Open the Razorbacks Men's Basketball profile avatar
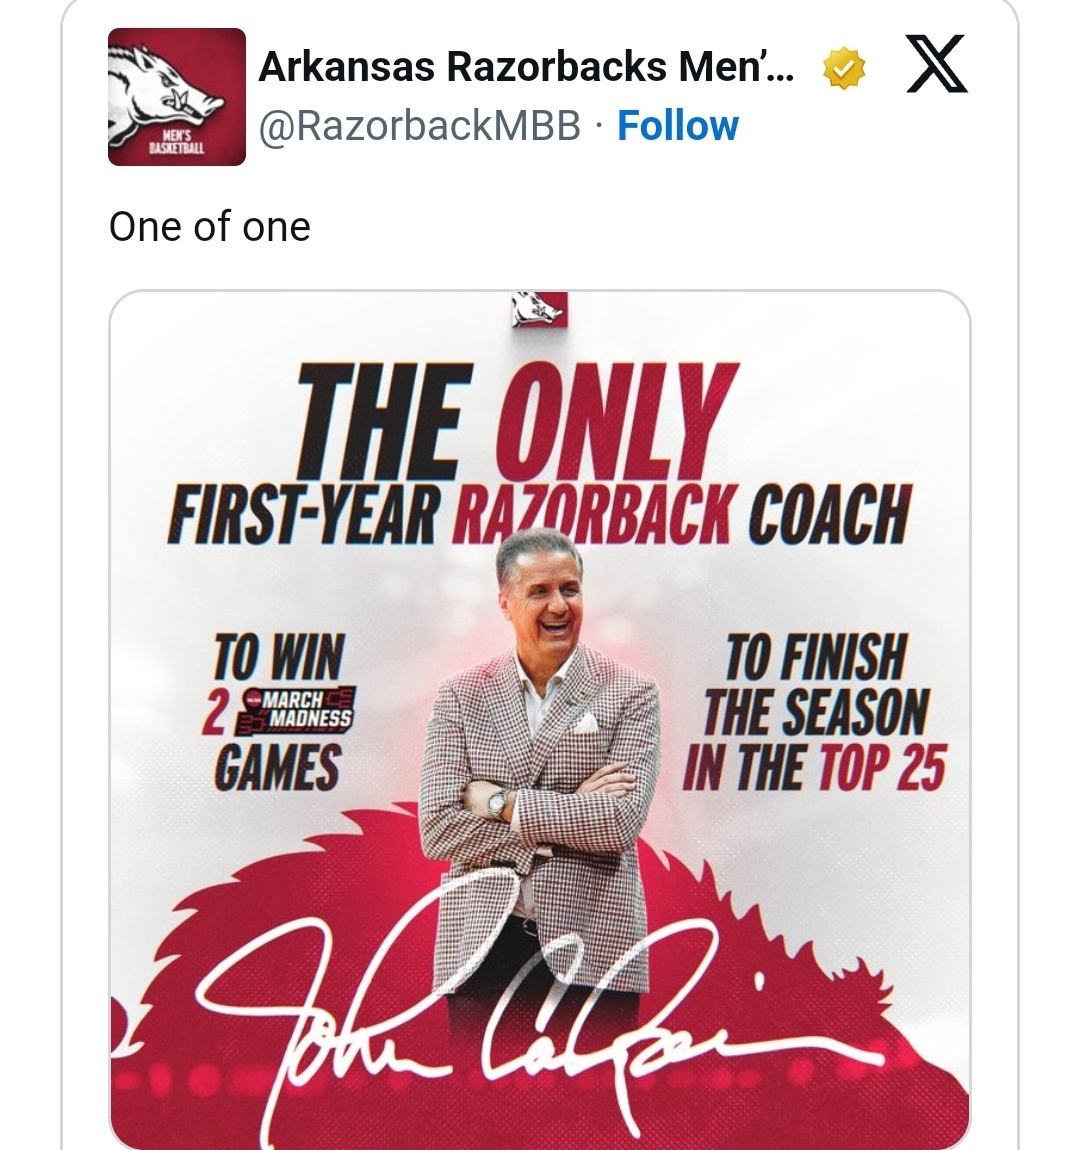1080x1150 pixels. (x=177, y=97)
